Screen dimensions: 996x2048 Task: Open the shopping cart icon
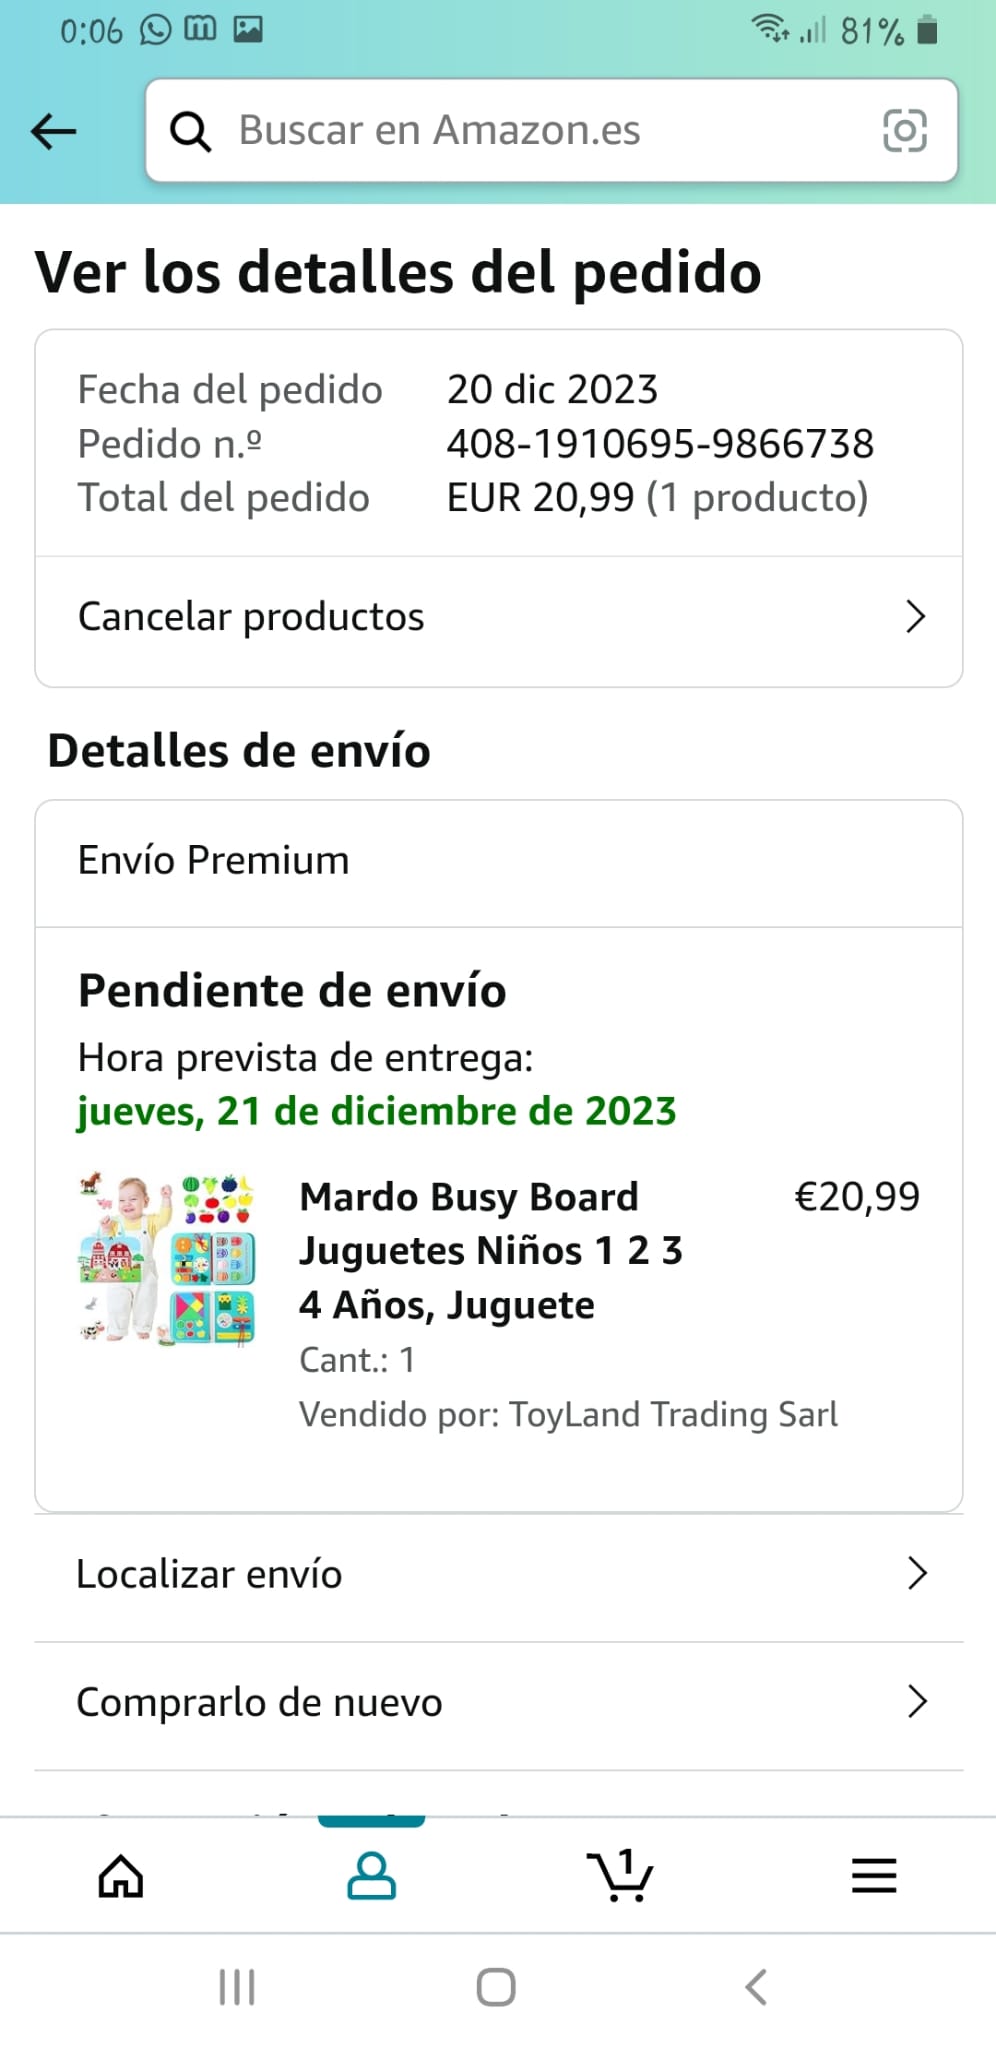(620, 1876)
